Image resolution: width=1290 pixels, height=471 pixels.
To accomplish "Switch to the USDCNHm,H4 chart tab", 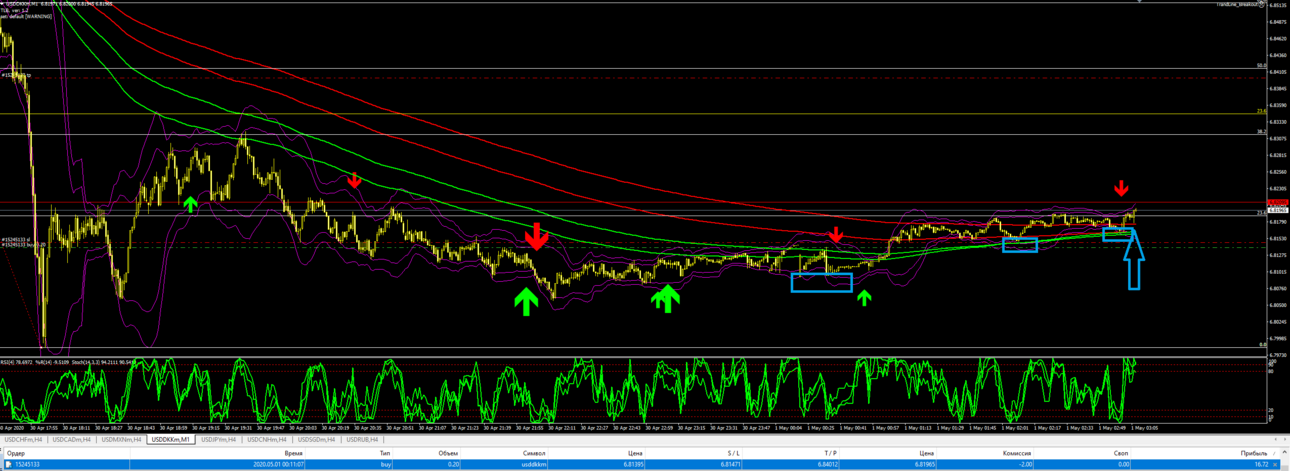I will (x=269, y=439).
